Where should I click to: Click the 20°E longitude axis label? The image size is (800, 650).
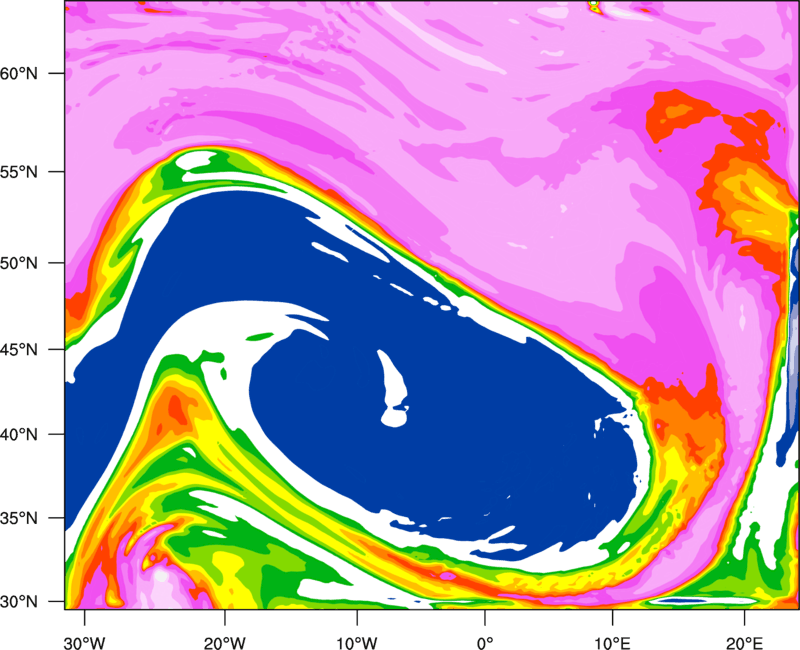tap(744, 643)
